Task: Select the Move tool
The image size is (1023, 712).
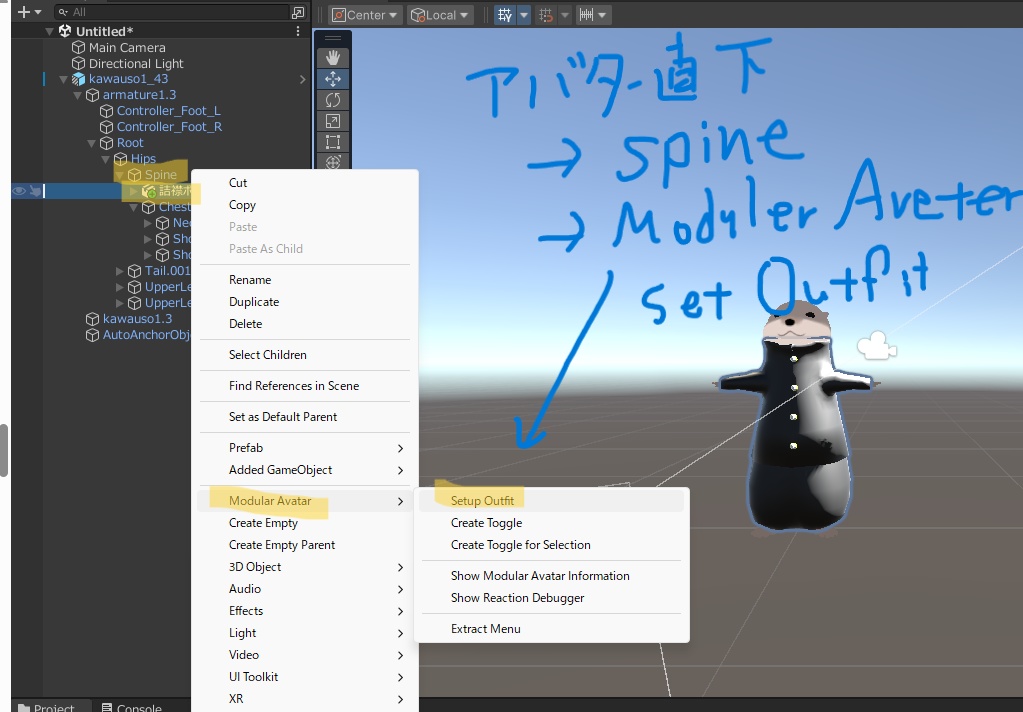Action: click(333, 79)
